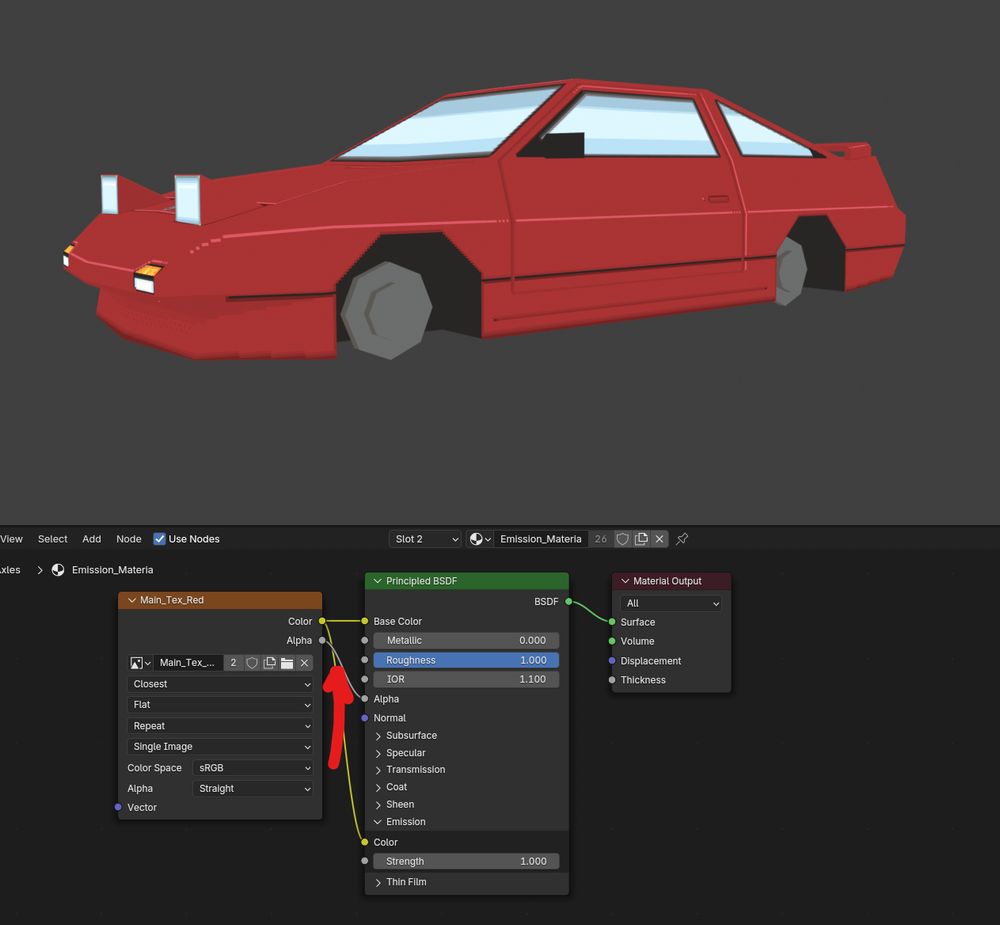Click the 26 users count button
Viewport: 1000px width, 925px height.
[x=601, y=539]
